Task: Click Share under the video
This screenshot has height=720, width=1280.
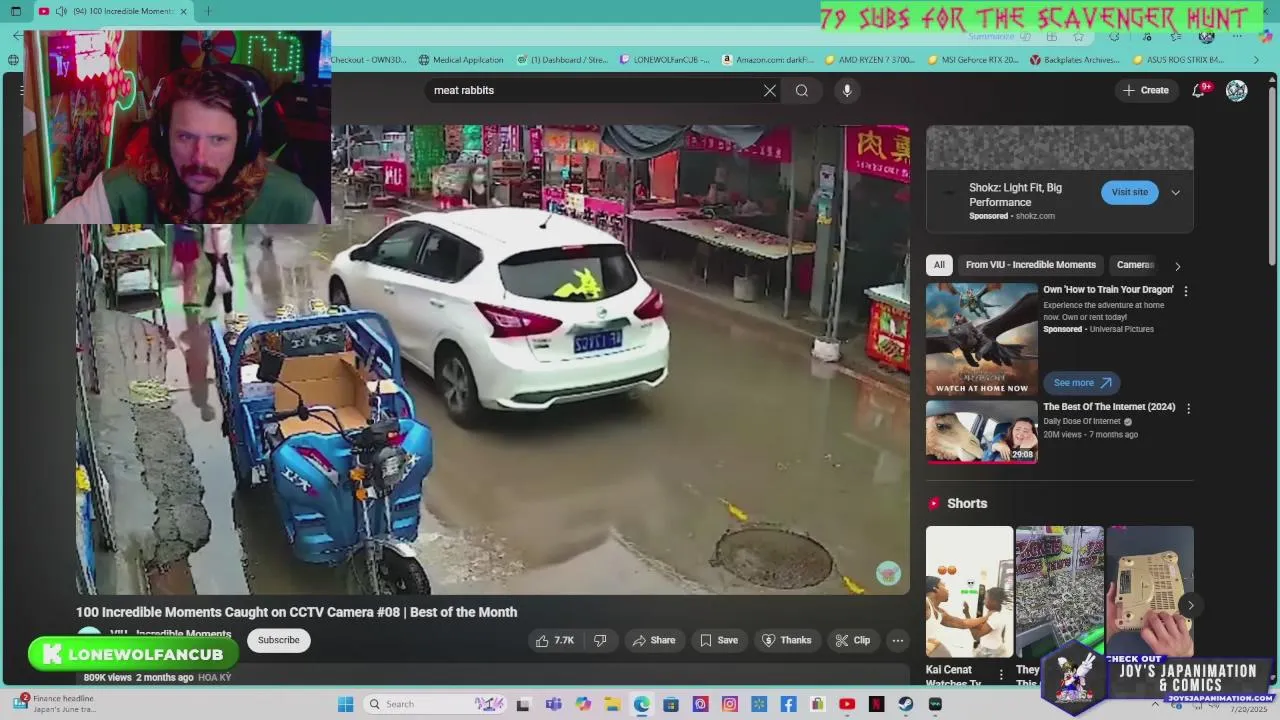Action: [x=653, y=640]
